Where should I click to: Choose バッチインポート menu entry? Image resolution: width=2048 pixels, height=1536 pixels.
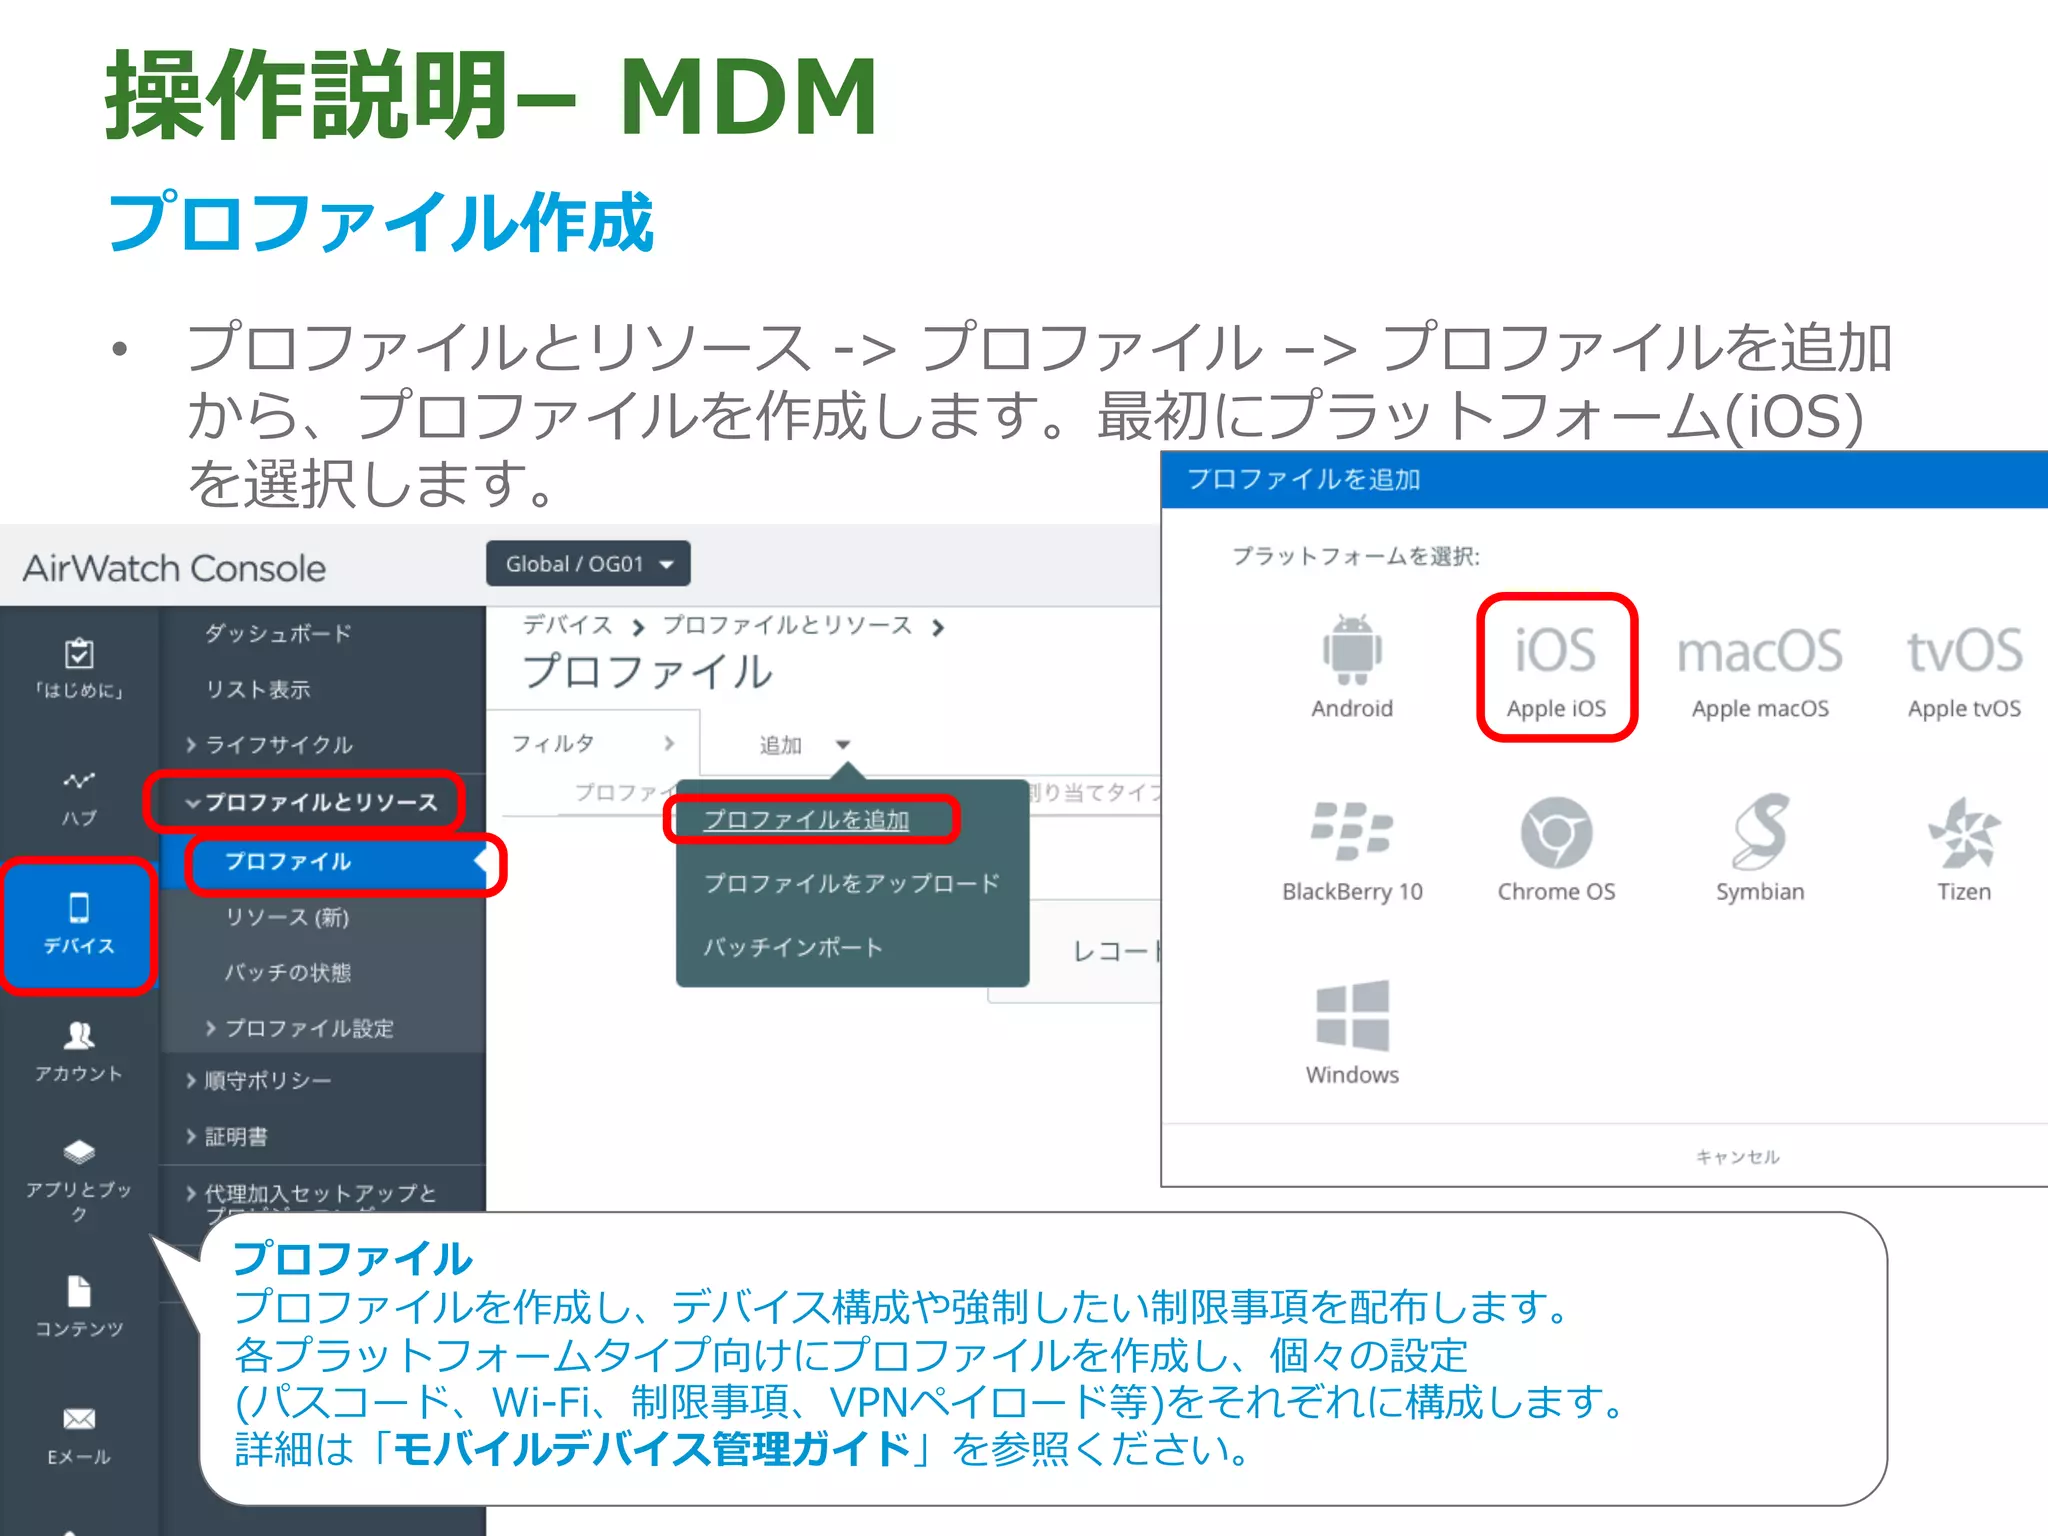pos(793,947)
